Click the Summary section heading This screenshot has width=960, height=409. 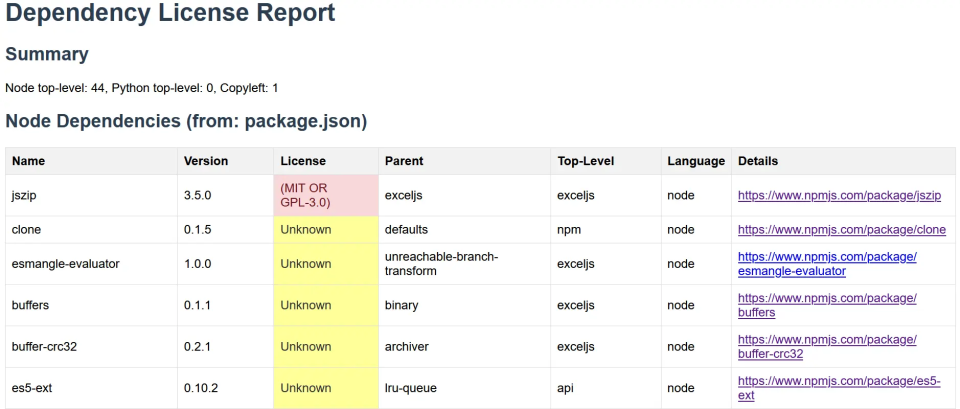[47, 54]
